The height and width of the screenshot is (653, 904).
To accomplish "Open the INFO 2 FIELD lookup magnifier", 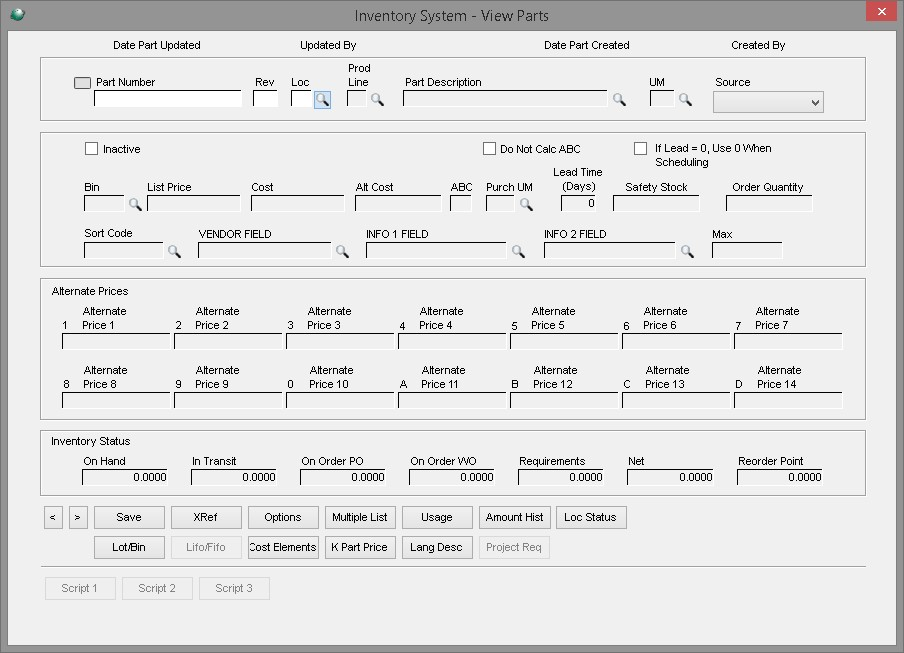I will tap(687, 251).
